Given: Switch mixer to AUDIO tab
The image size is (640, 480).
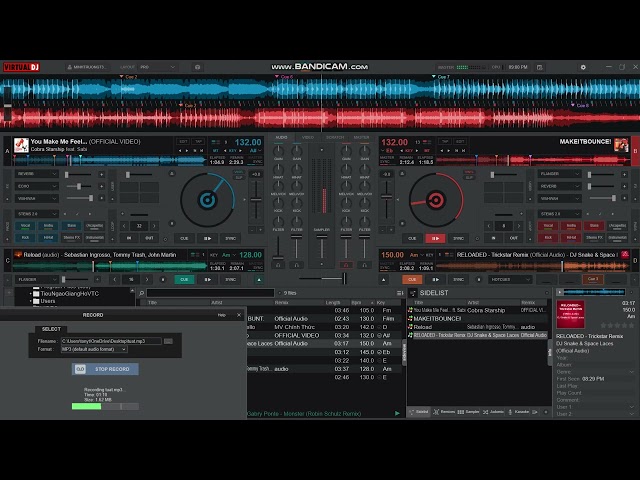Looking at the screenshot, I should [x=281, y=138].
